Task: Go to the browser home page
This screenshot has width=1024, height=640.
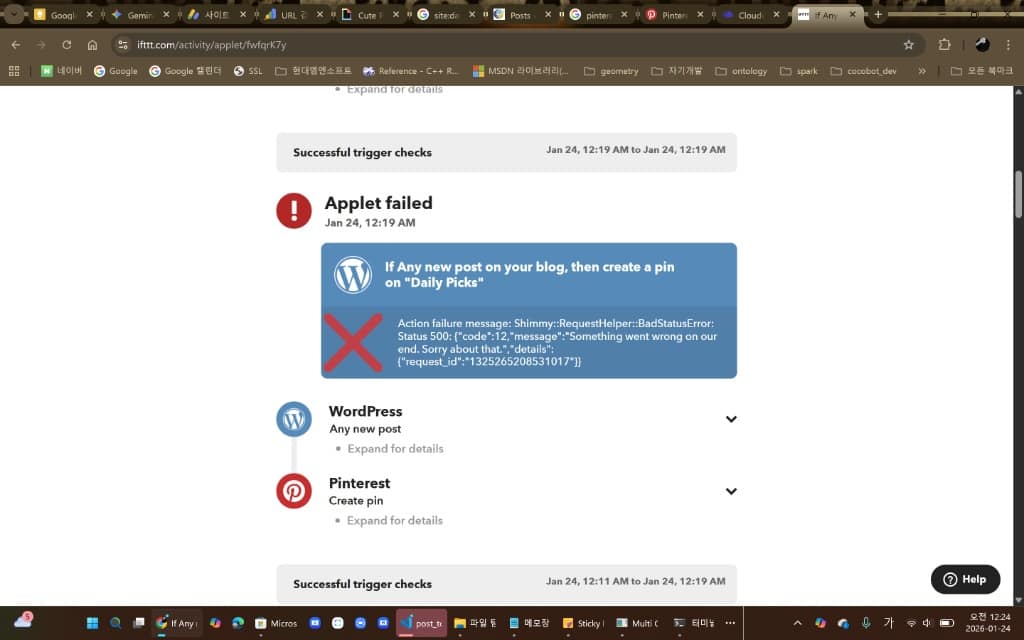Action: pos(92,45)
